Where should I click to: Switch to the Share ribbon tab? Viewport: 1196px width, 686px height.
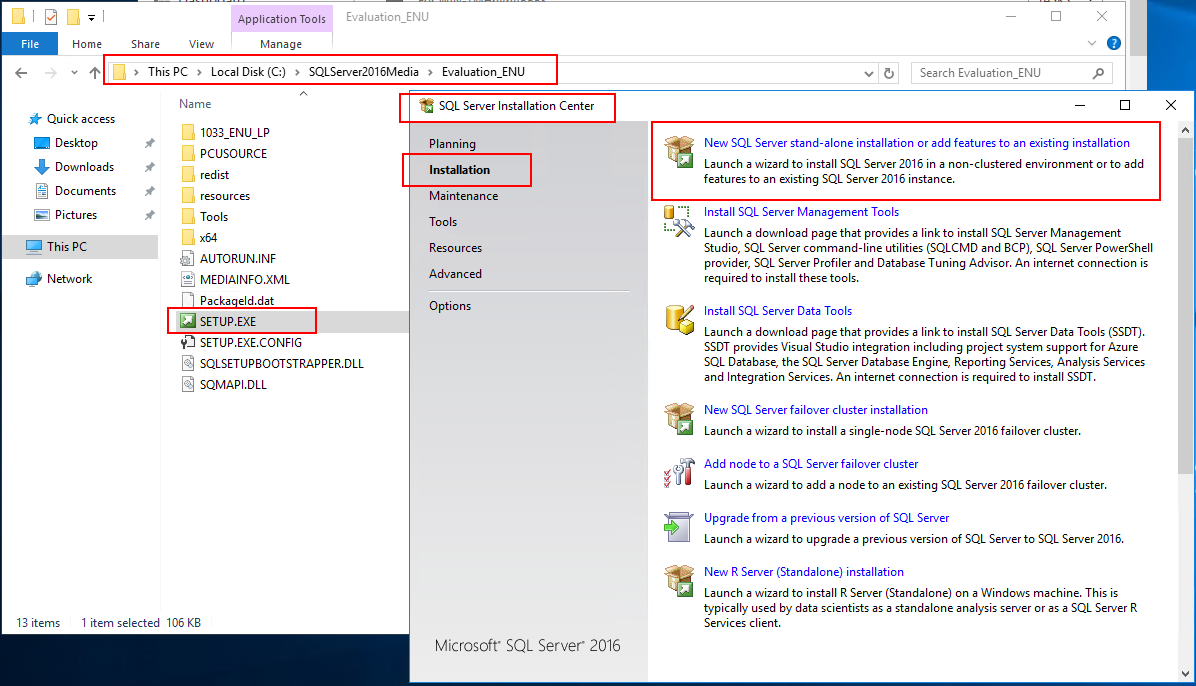[145, 43]
